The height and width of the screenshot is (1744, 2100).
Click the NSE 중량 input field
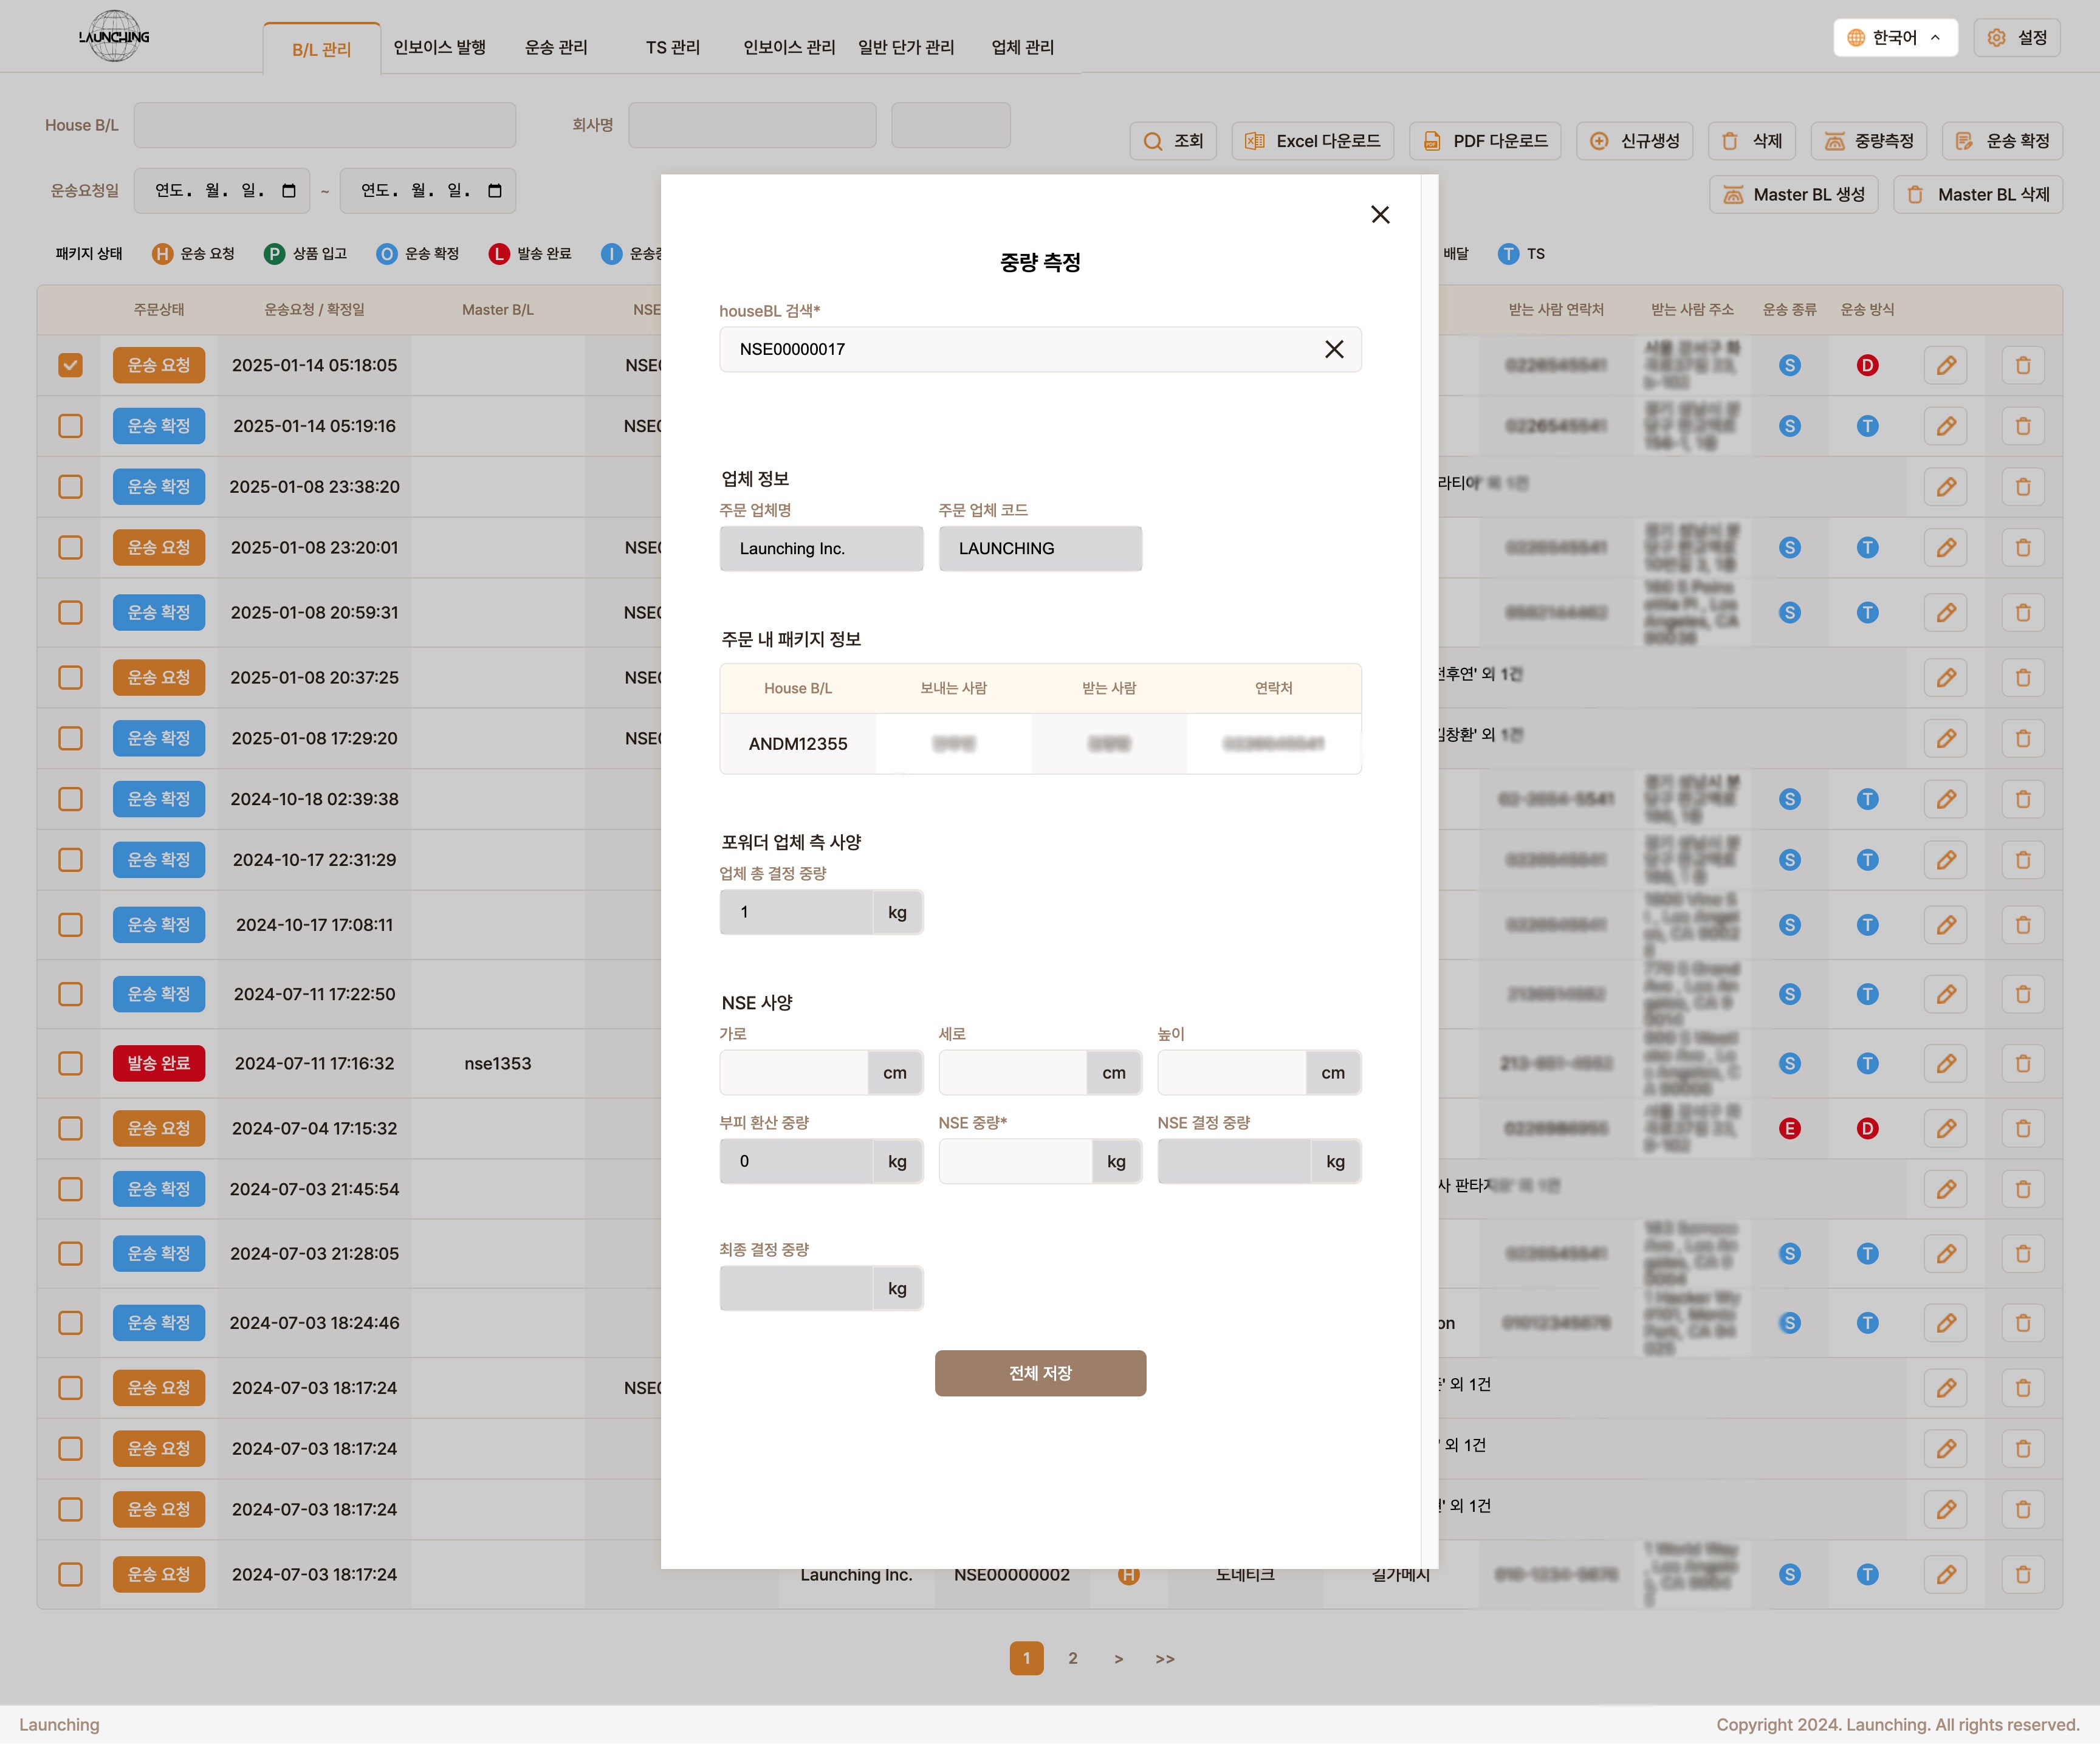1015,1161
